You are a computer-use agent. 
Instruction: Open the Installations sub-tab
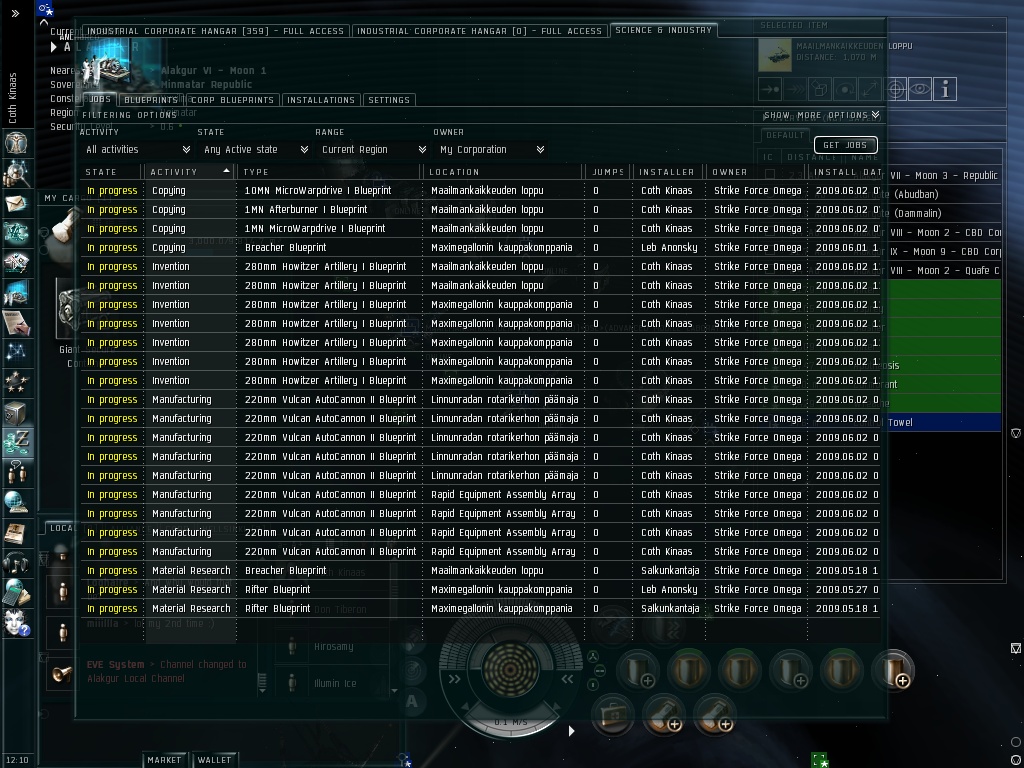point(321,100)
